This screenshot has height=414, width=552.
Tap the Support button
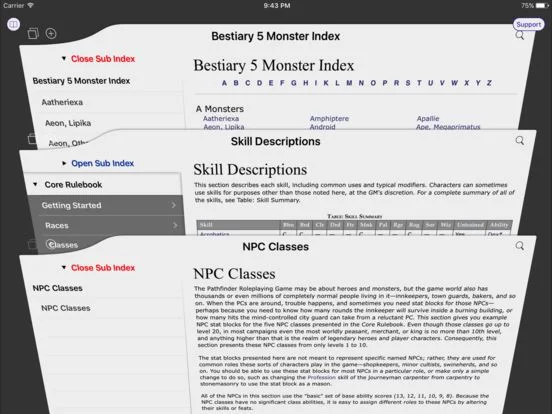click(528, 25)
